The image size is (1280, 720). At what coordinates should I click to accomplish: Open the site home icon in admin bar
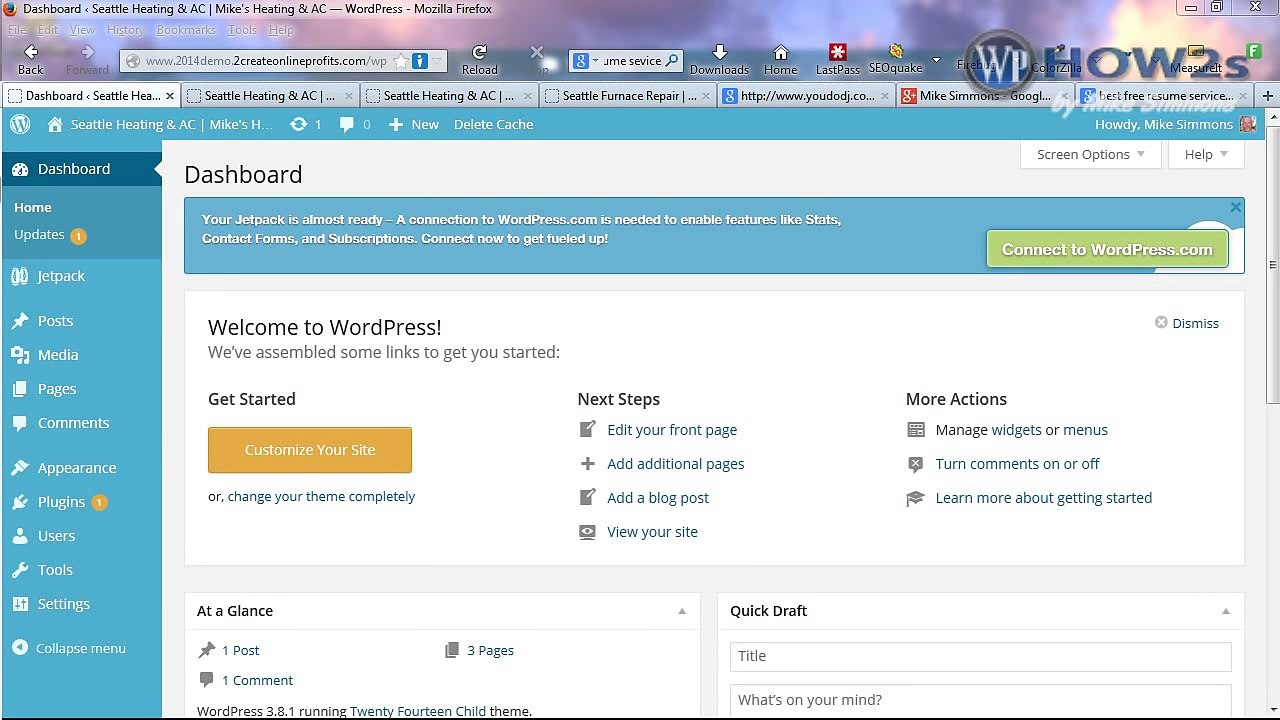point(55,124)
